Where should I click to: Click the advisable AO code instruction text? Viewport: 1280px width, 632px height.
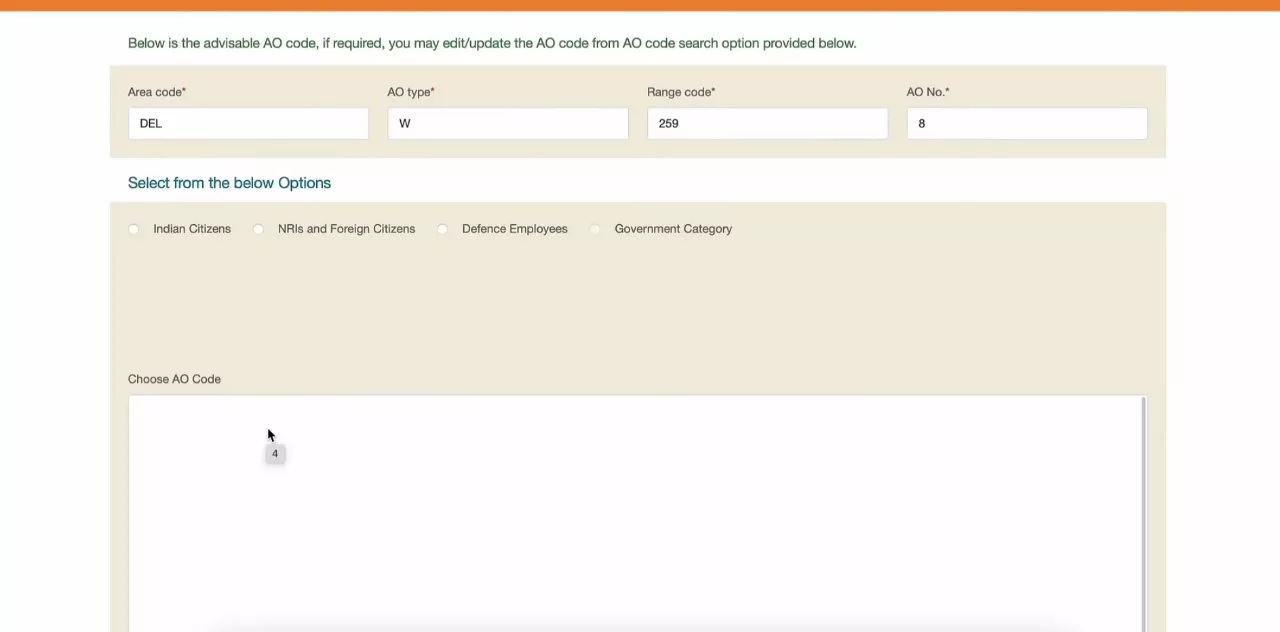(x=492, y=43)
